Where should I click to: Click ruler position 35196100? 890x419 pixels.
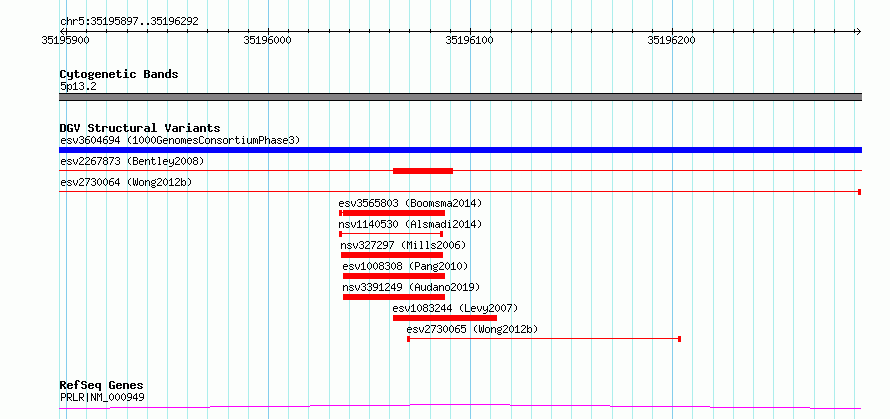[x=469, y=40]
